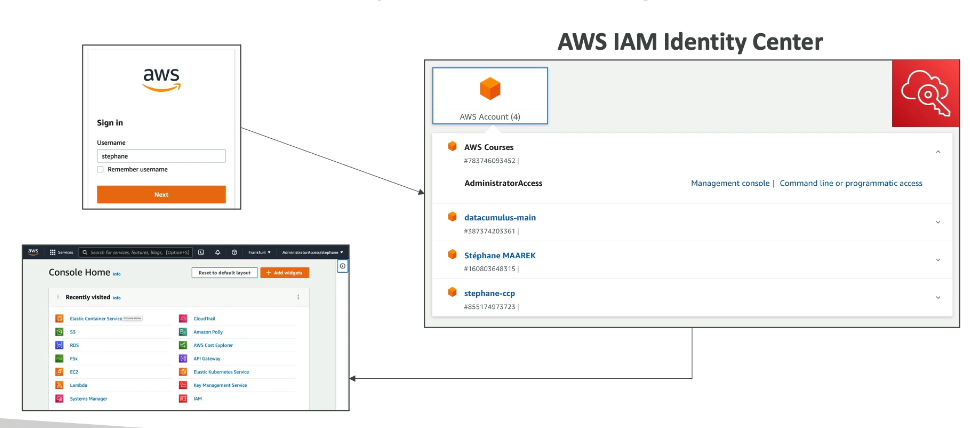
Task: Click the AWS logo on sign-in form
Action: 161,80
